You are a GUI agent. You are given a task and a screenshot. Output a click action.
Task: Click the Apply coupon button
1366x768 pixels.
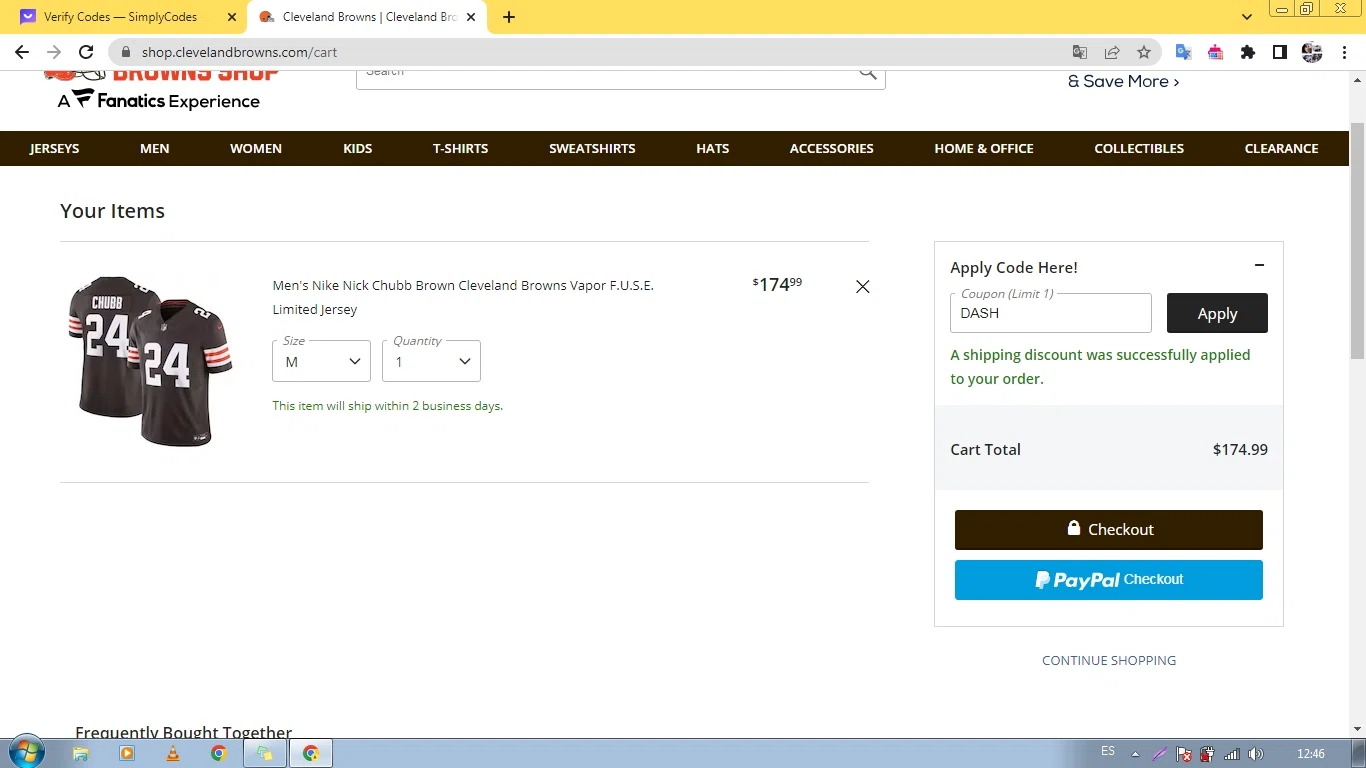[x=1217, y=313]
